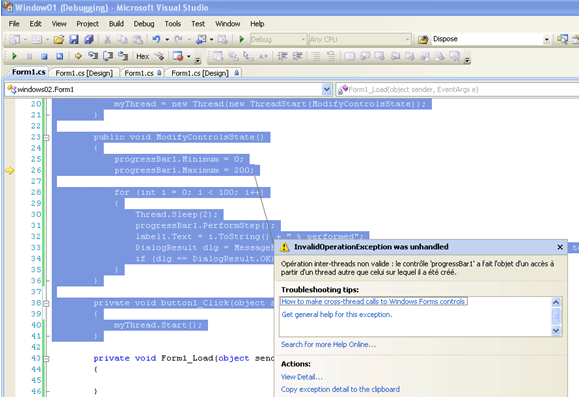This screenshot has width=581, height=397.
Task: Click the Increase Indent icon
Action: [297, 56]
